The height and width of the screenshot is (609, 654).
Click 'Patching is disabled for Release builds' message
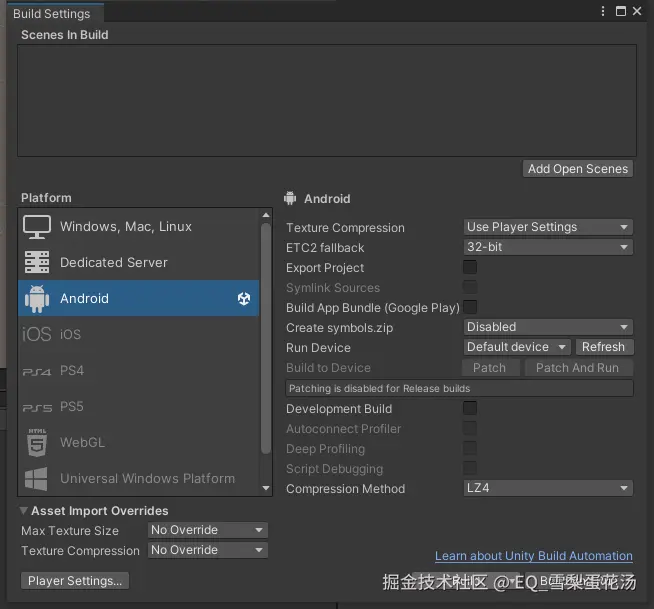(459, 388)
